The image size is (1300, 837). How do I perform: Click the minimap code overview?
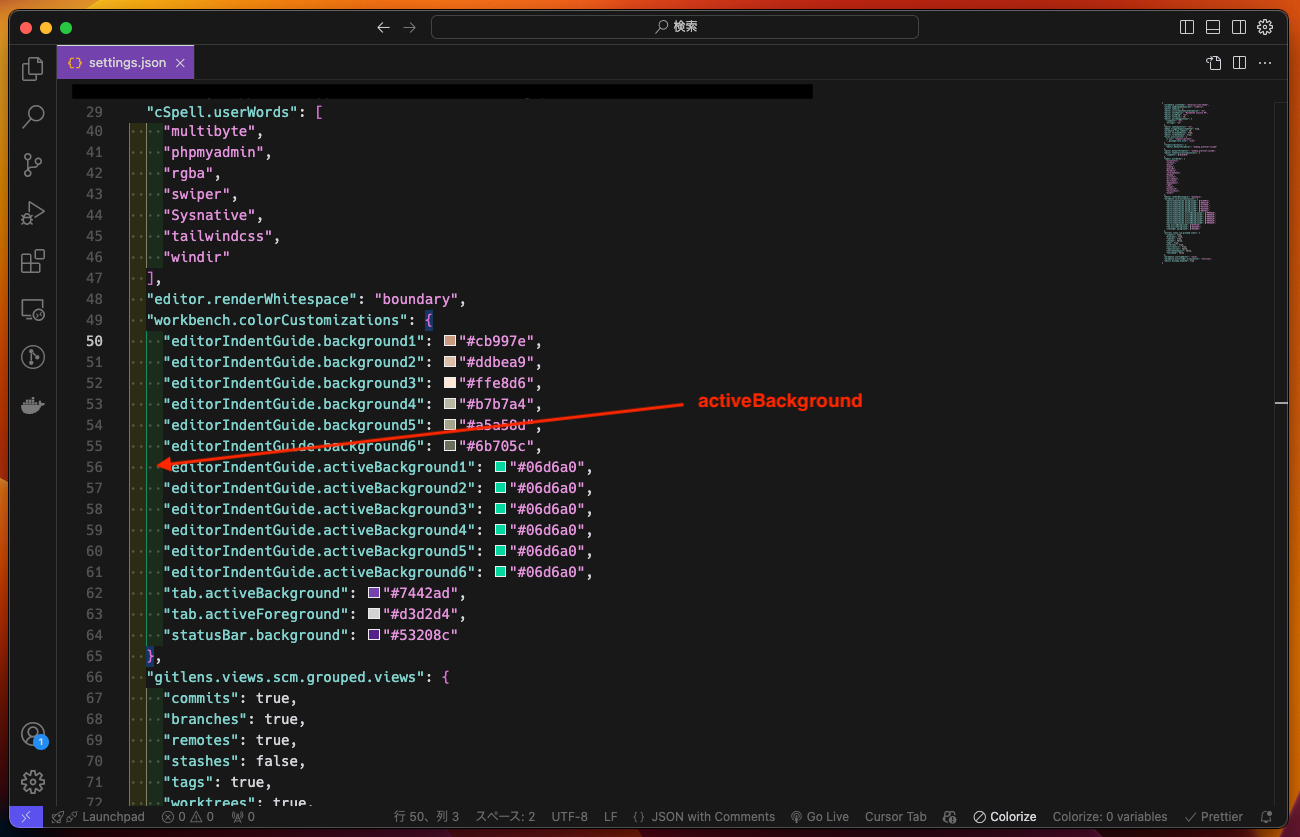click(1188, 181)
